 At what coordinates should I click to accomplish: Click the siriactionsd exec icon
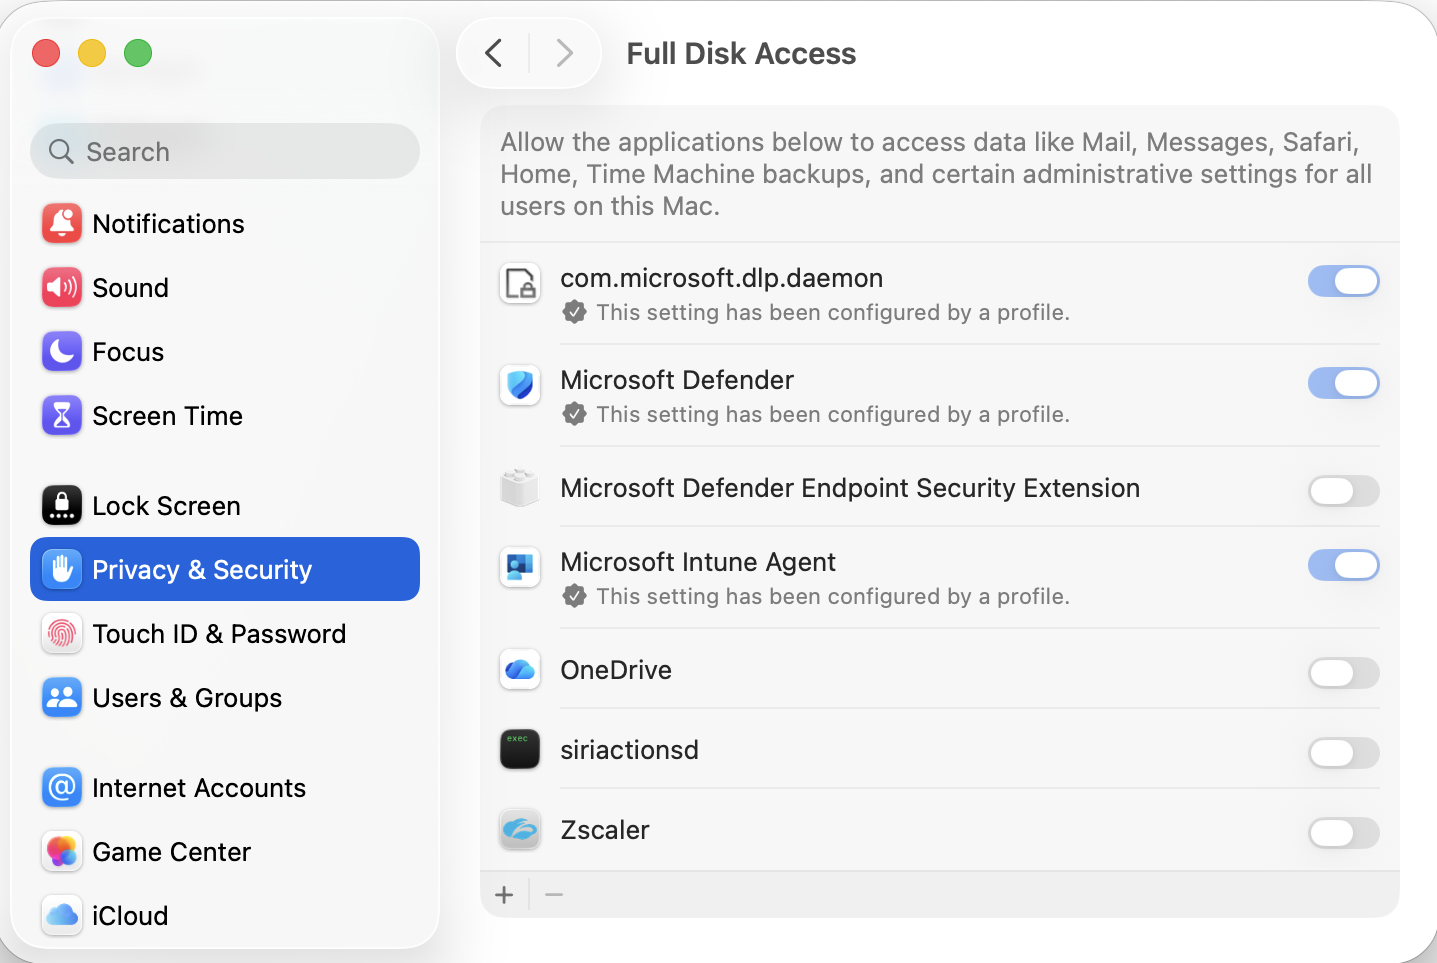pyautogui.click(x=520, y=750)
